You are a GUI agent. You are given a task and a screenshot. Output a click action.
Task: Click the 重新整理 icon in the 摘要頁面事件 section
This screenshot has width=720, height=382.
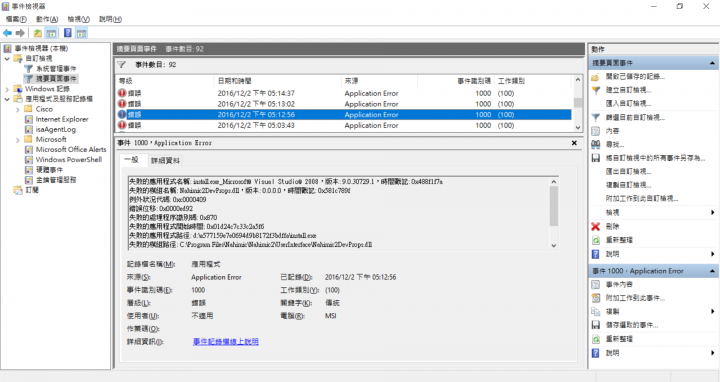[x=596, y=240]
